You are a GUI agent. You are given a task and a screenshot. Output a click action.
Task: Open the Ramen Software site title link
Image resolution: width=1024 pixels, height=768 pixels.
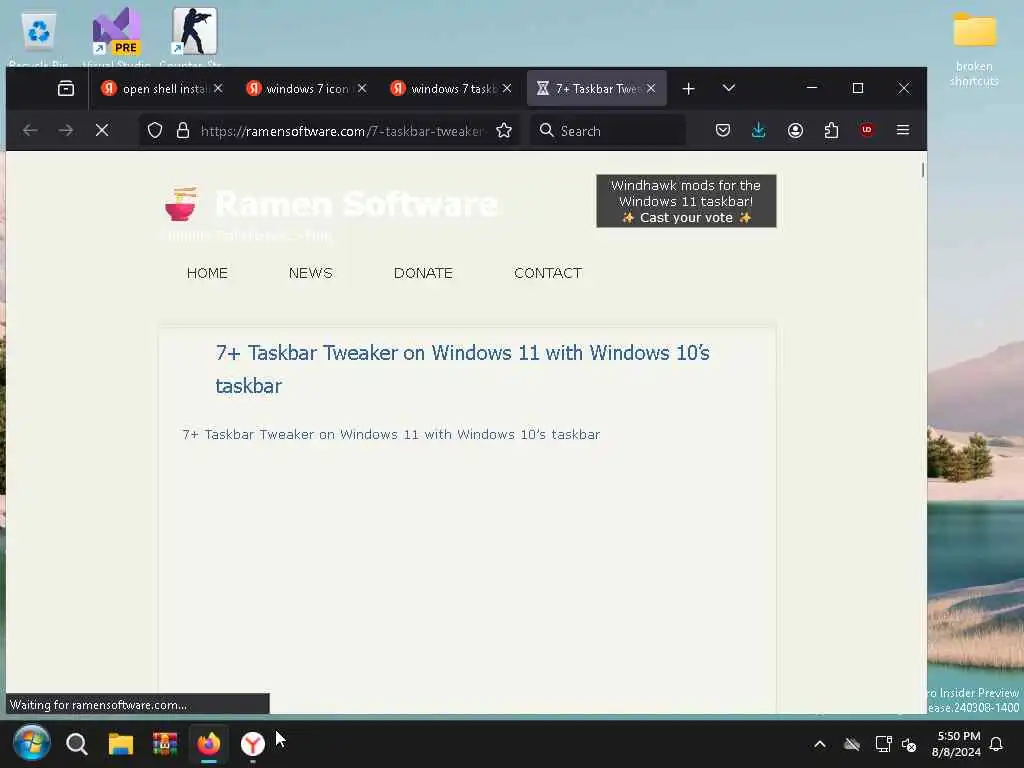click(357, 204)
